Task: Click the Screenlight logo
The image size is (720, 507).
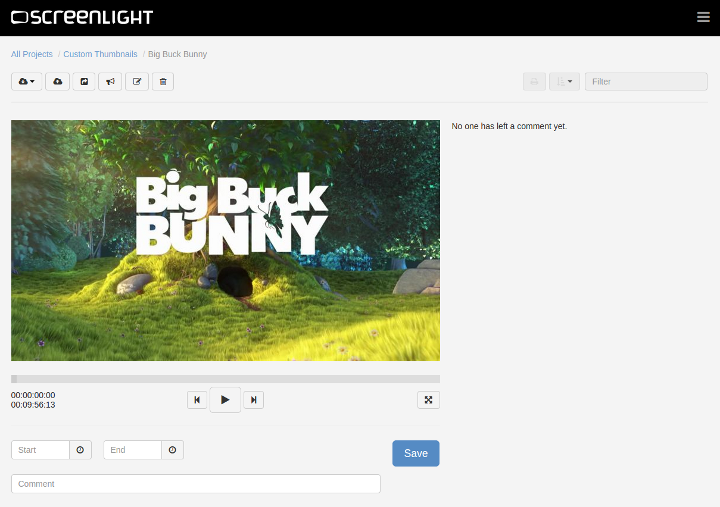Action: pyautogui.click(x=82, y=17)
